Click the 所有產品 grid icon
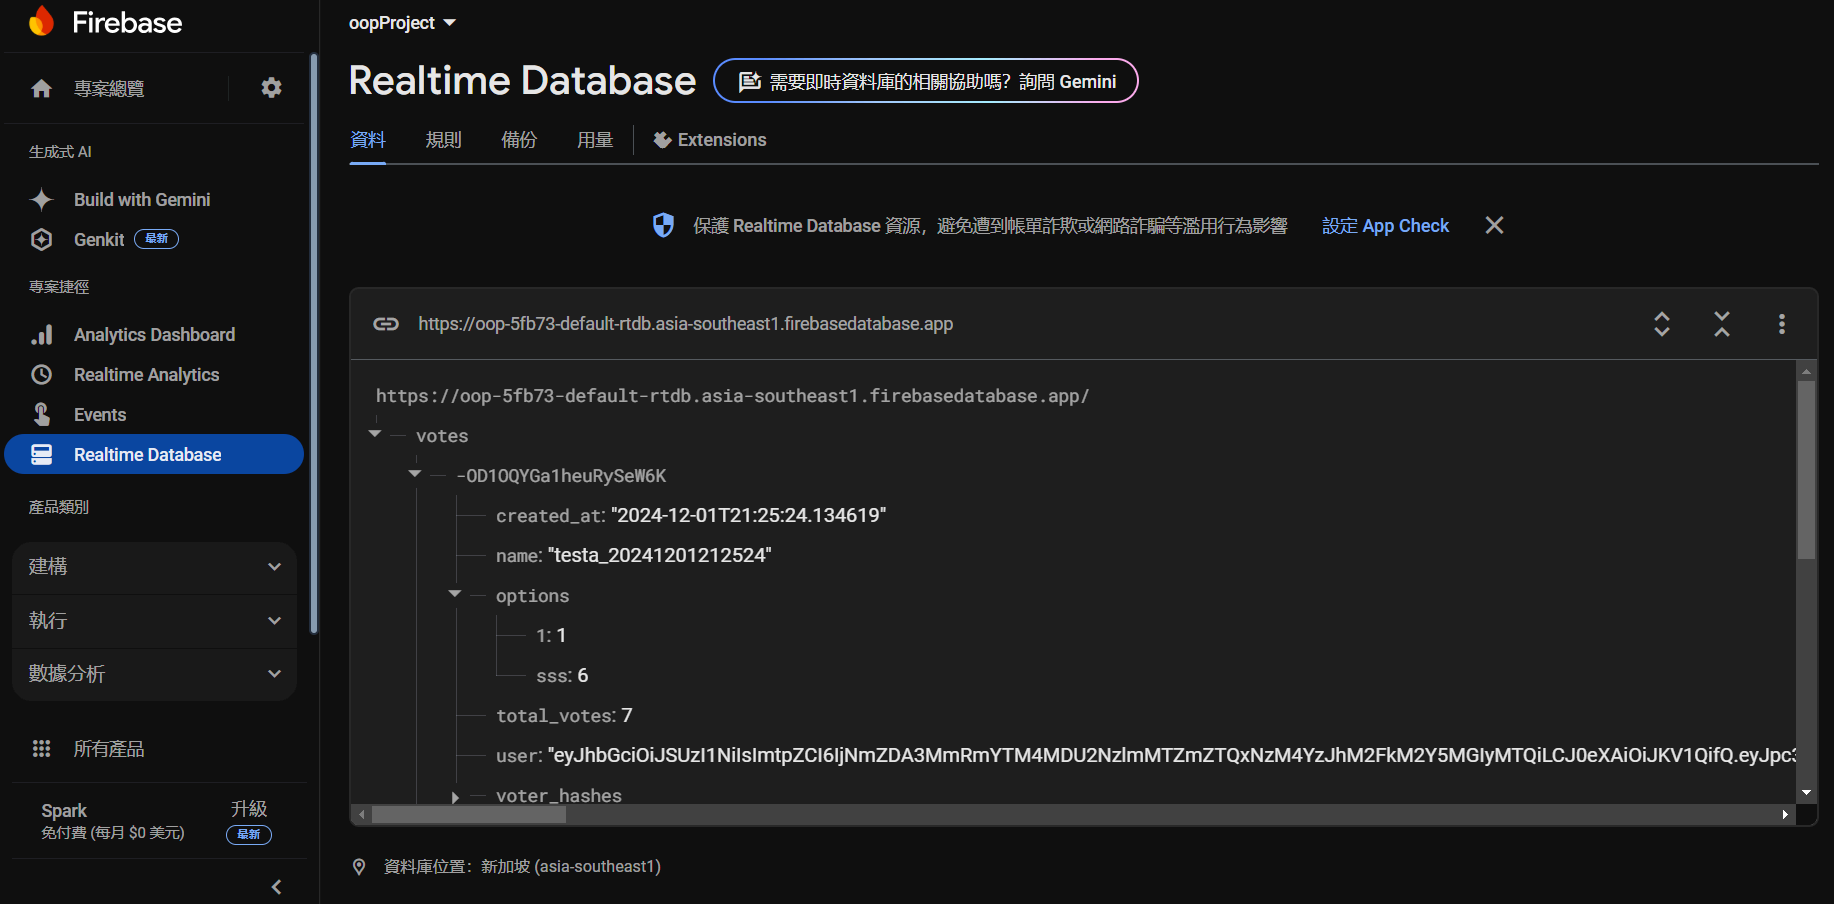Viewport: 1834px width, 904px height. pos(42,749)
